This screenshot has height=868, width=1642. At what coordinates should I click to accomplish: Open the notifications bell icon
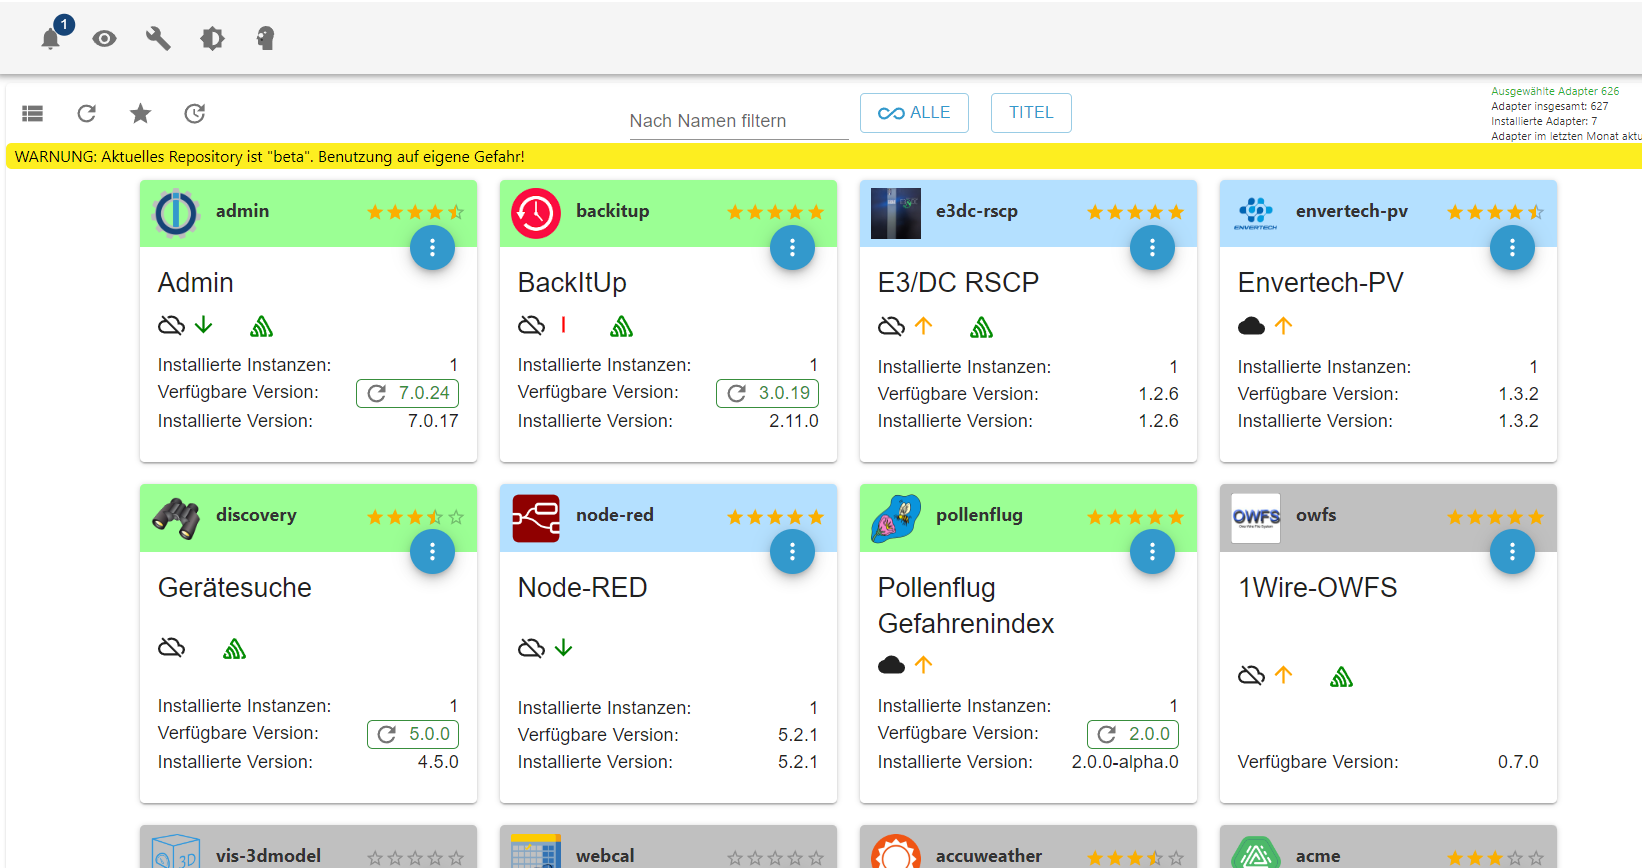[x=51, y=39]
